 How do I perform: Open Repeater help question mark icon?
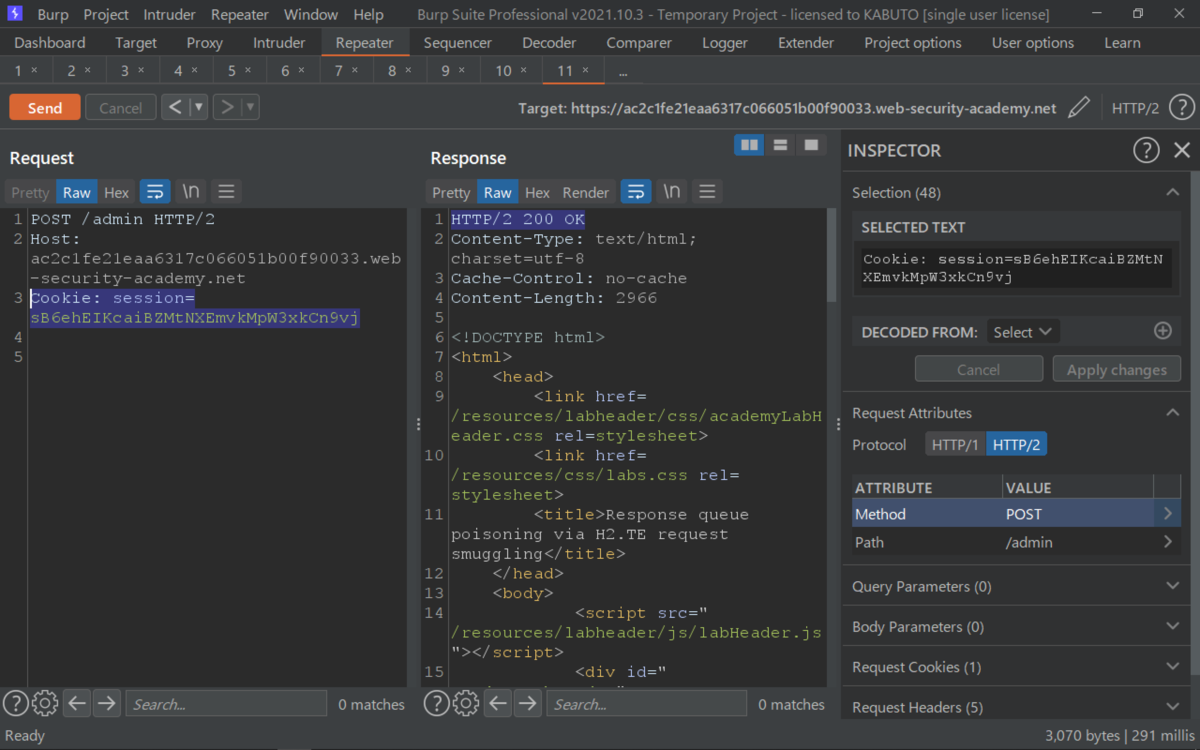(x=1181, y=107)
